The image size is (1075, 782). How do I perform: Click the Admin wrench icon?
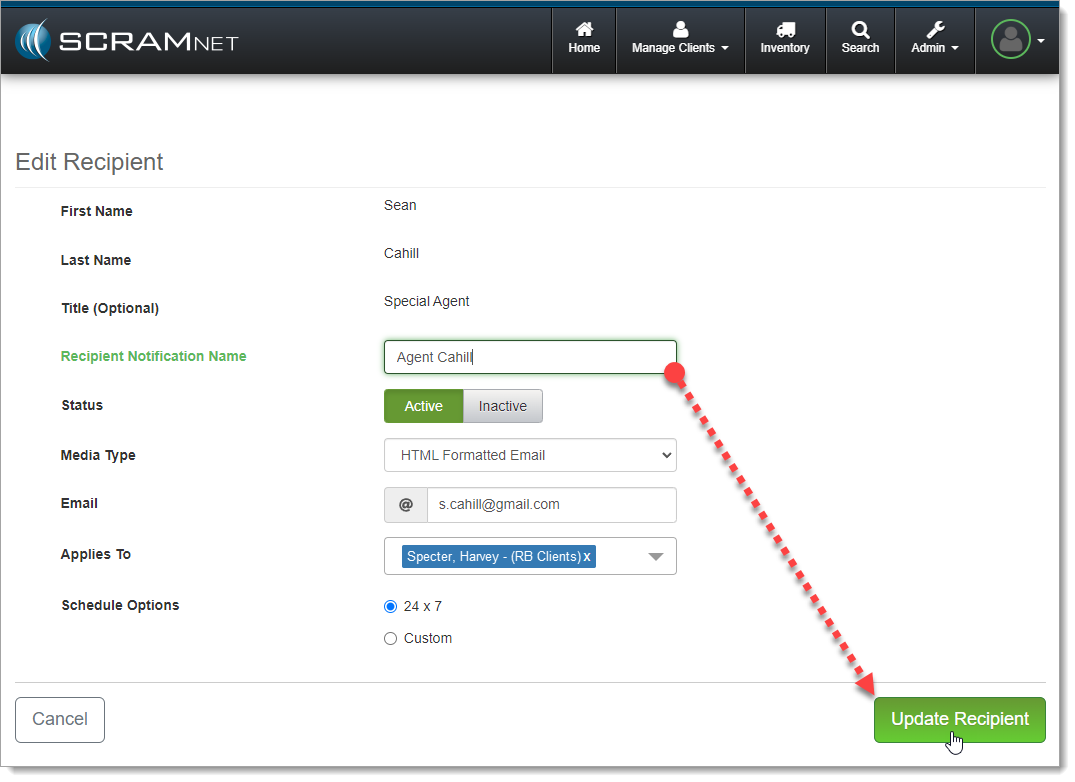click(x=935, y=30)
